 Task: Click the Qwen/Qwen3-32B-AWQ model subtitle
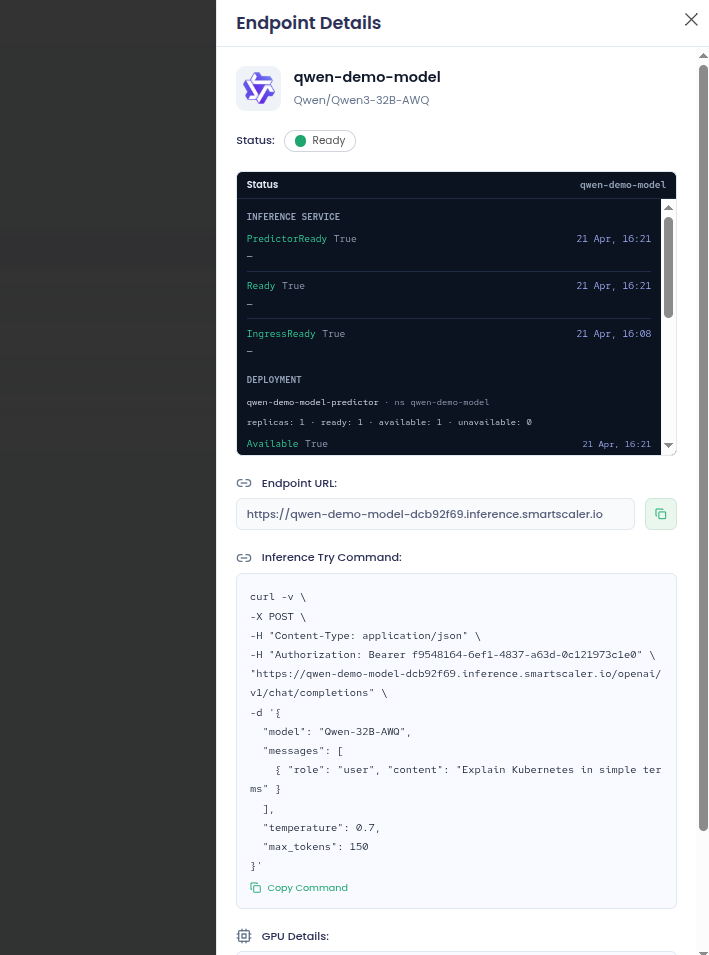361,100
